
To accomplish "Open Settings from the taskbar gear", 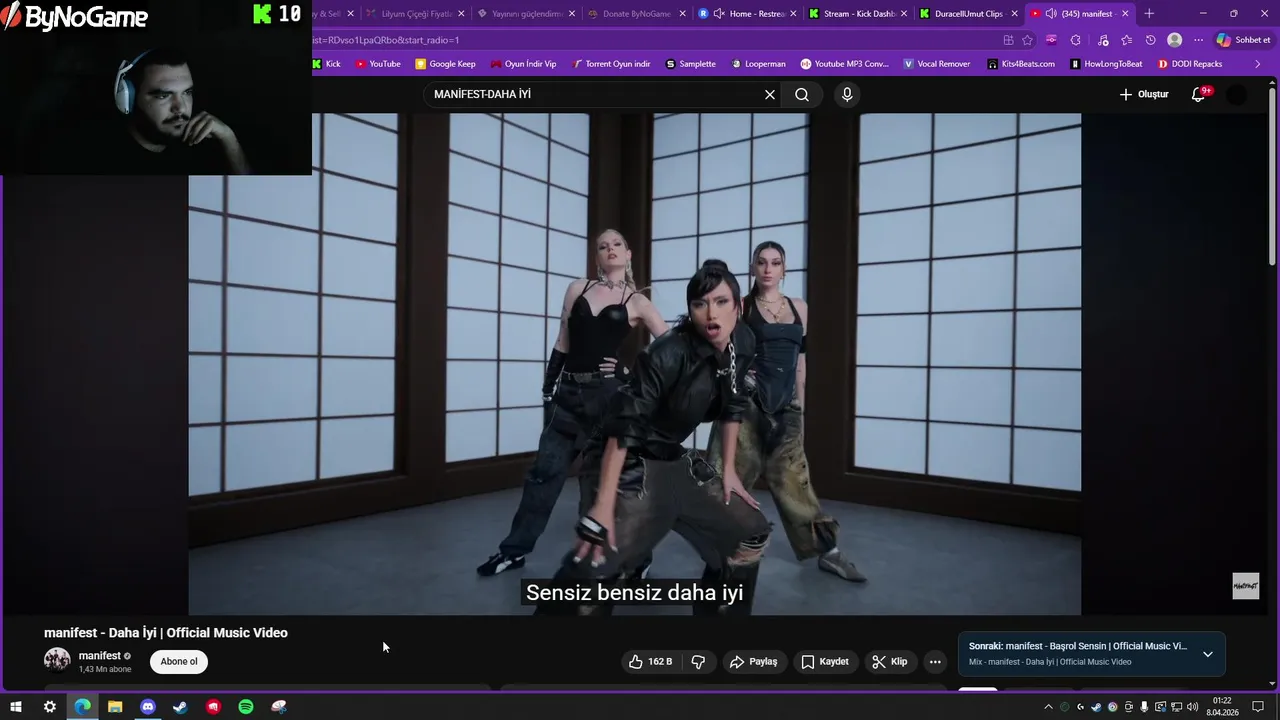I will (x=49, y=707).
